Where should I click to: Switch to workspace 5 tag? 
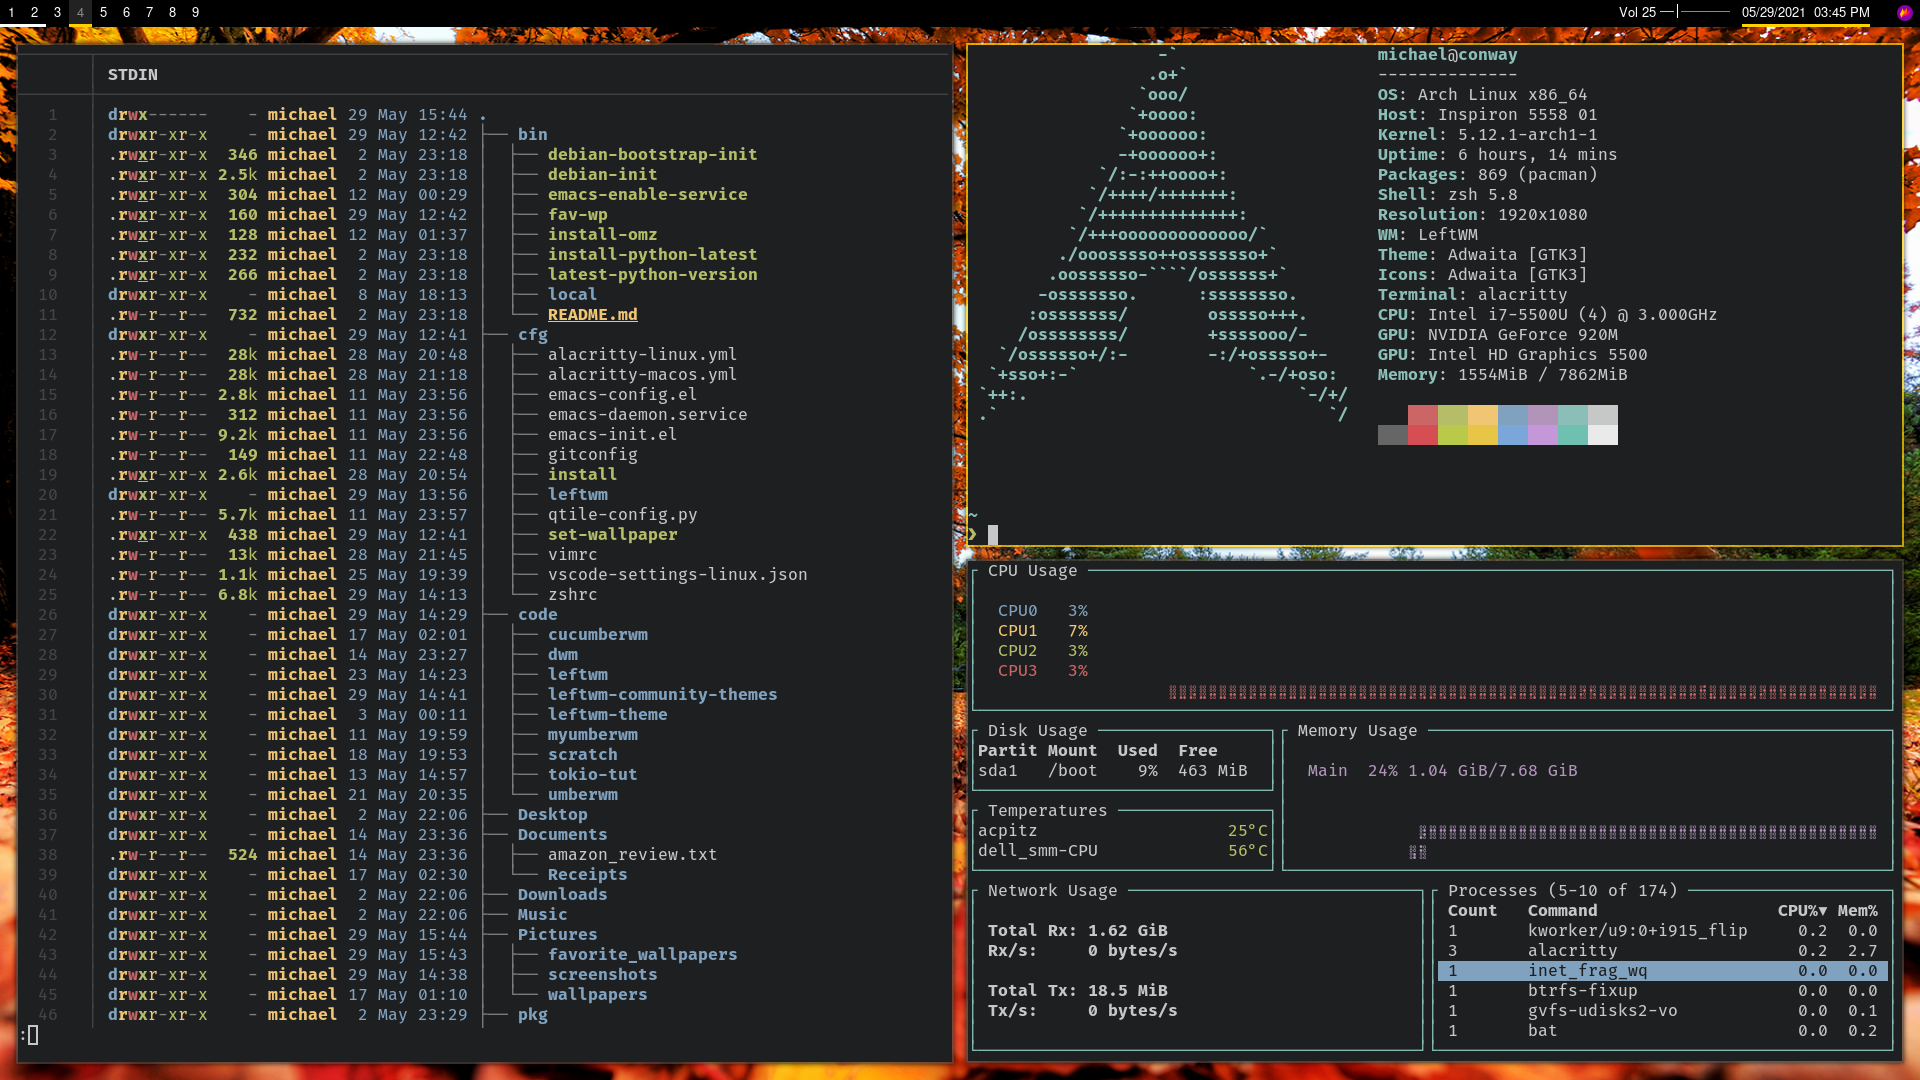[103, 12]
